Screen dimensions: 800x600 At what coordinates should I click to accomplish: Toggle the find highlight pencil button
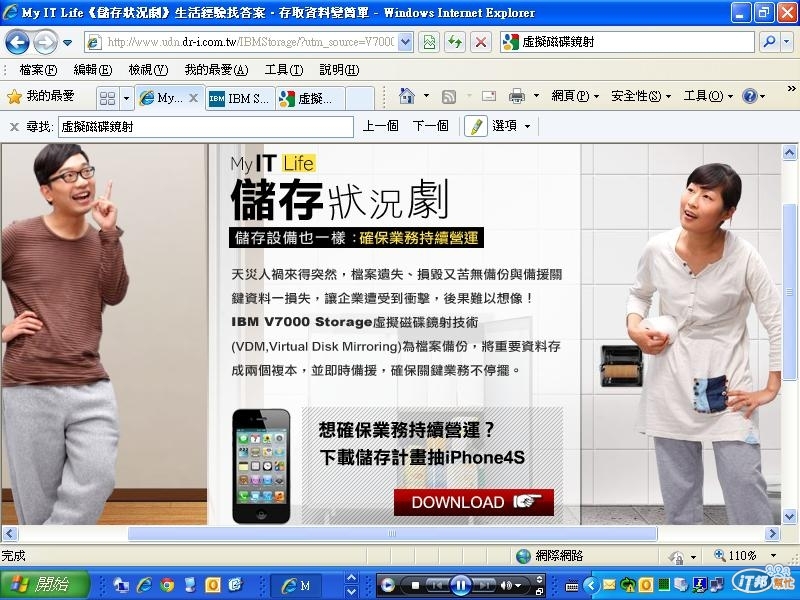pos(476,126)
